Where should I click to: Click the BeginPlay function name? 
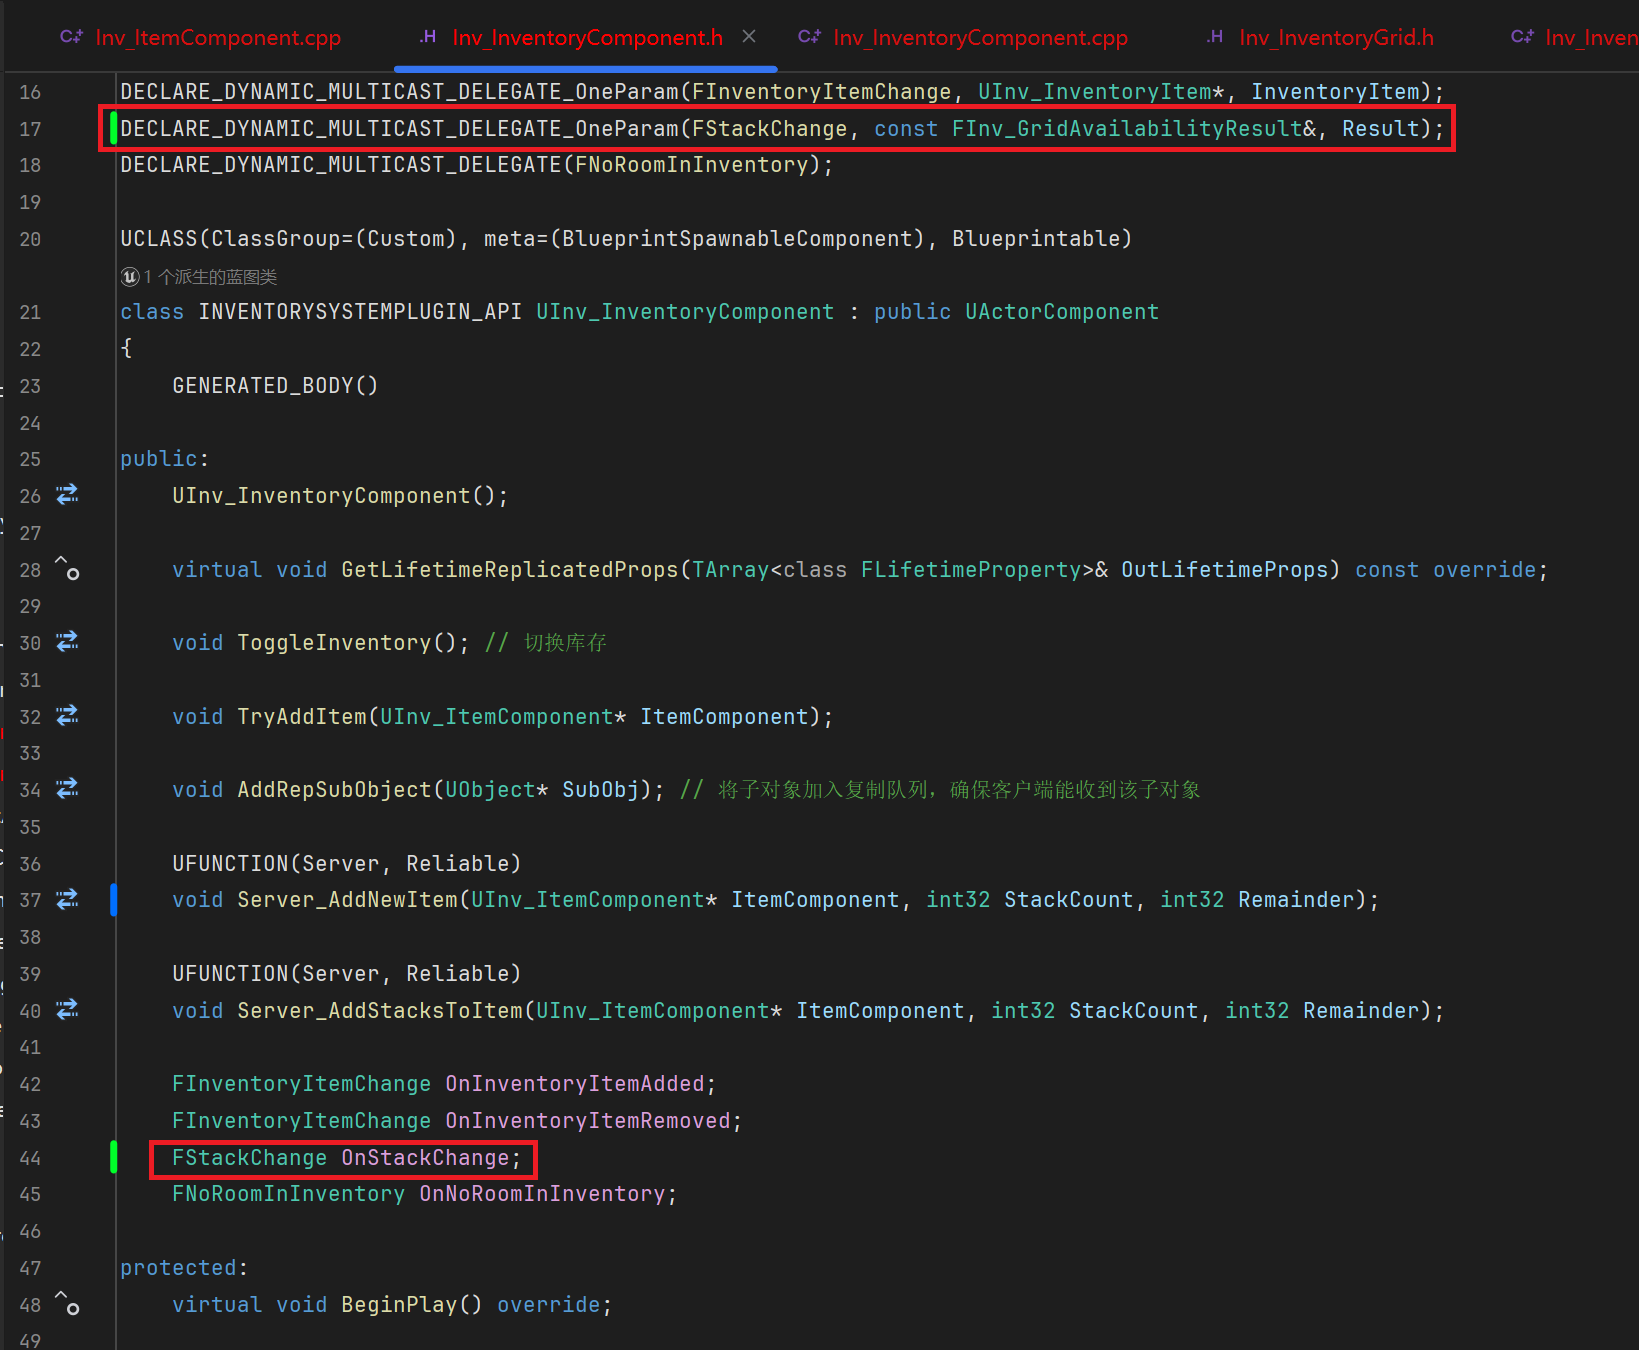(x=399, y=1305)
